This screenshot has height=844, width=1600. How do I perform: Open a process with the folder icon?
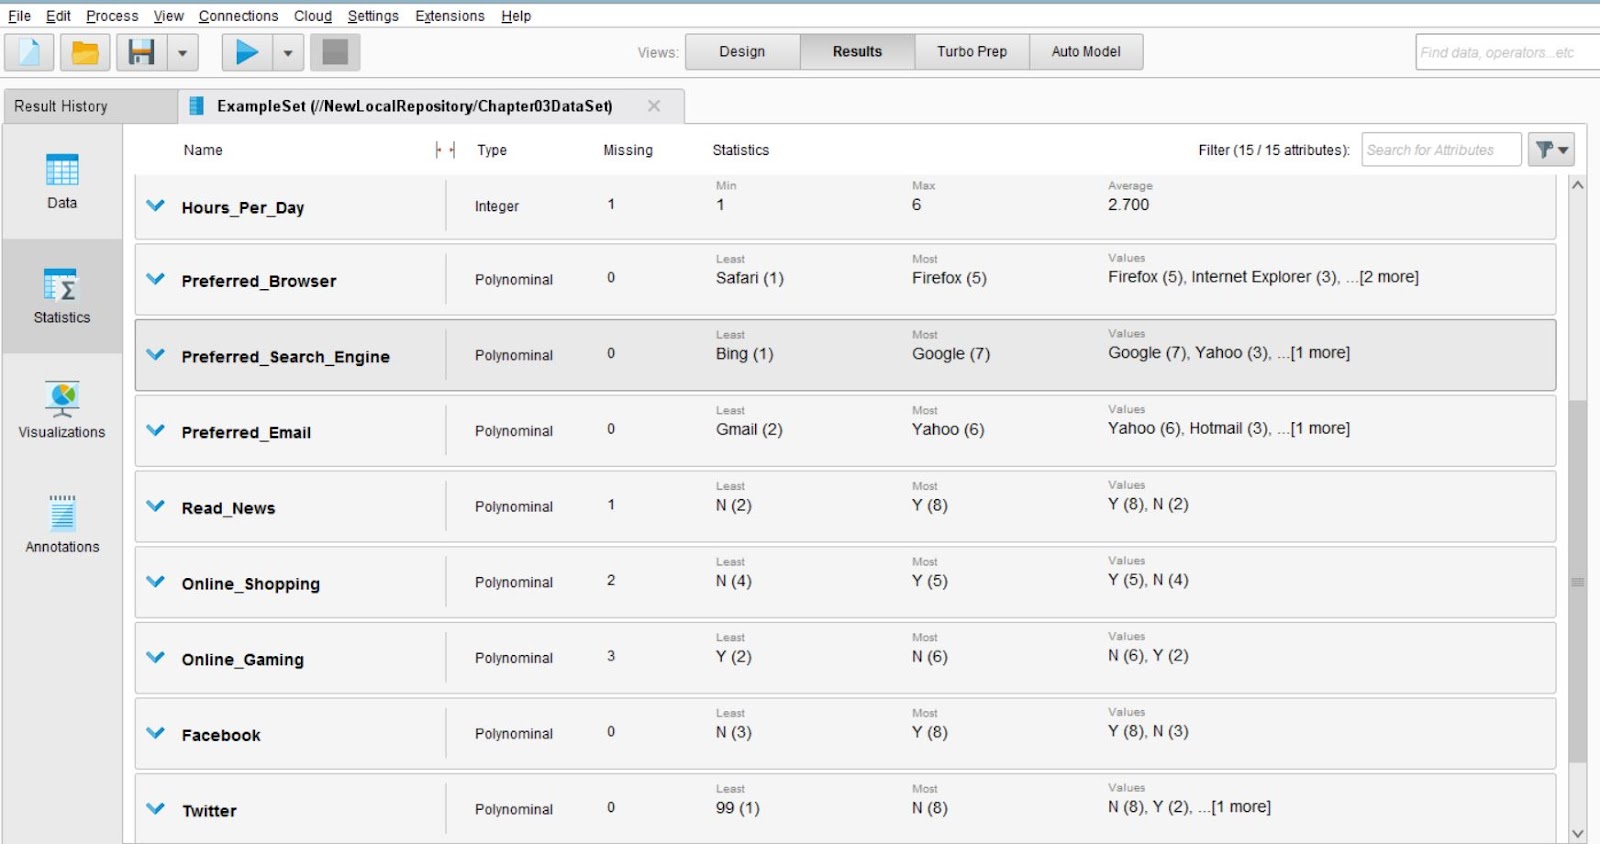(x=85, y=52)
